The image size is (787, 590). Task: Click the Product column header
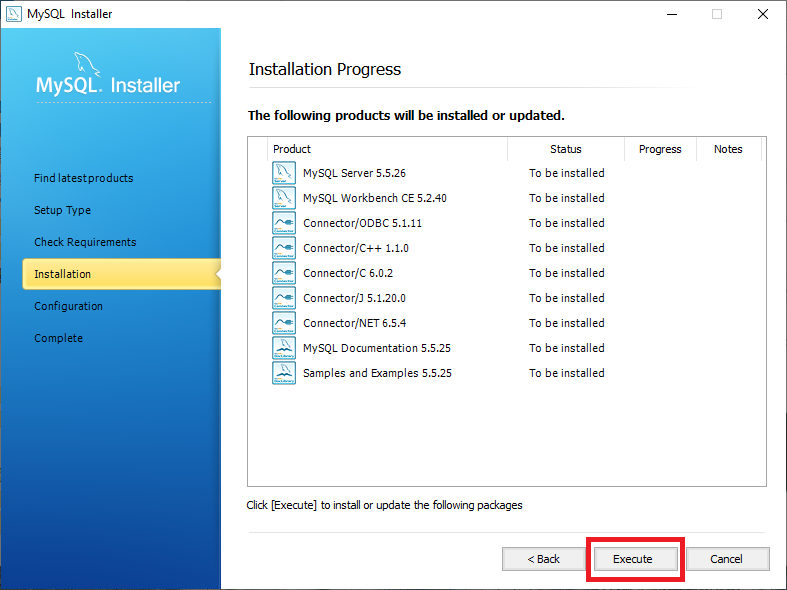(x=387, y=149)
